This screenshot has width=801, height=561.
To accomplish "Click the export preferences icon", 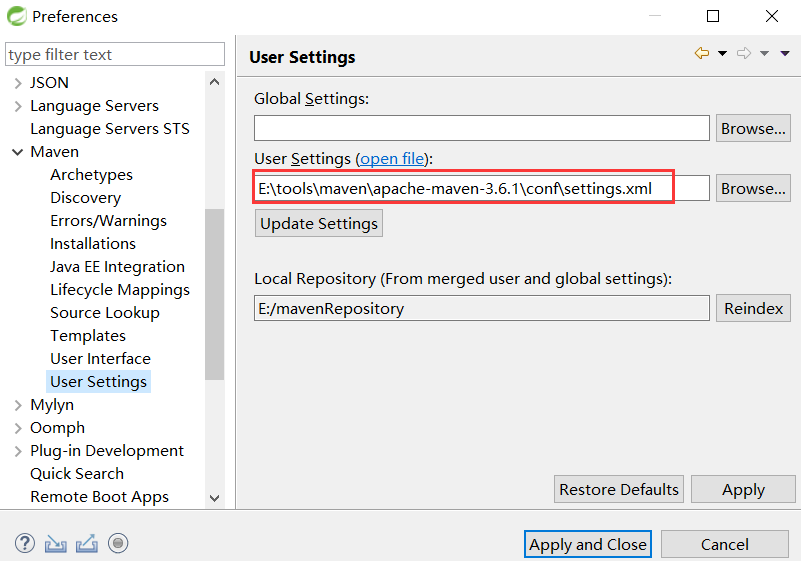I will point(87,543).
